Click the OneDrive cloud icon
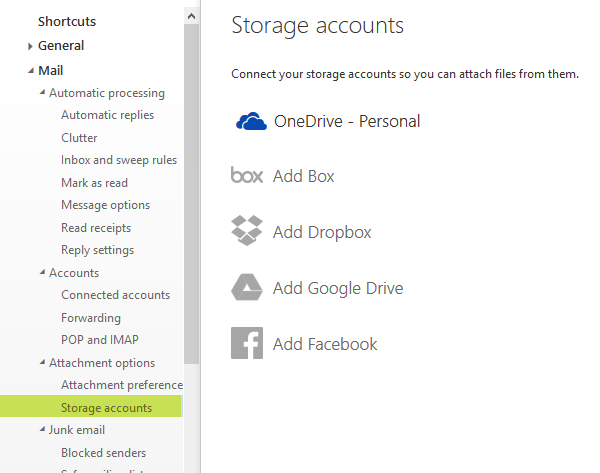The width and height of the screenshot is (600, 473). point(251,121)
